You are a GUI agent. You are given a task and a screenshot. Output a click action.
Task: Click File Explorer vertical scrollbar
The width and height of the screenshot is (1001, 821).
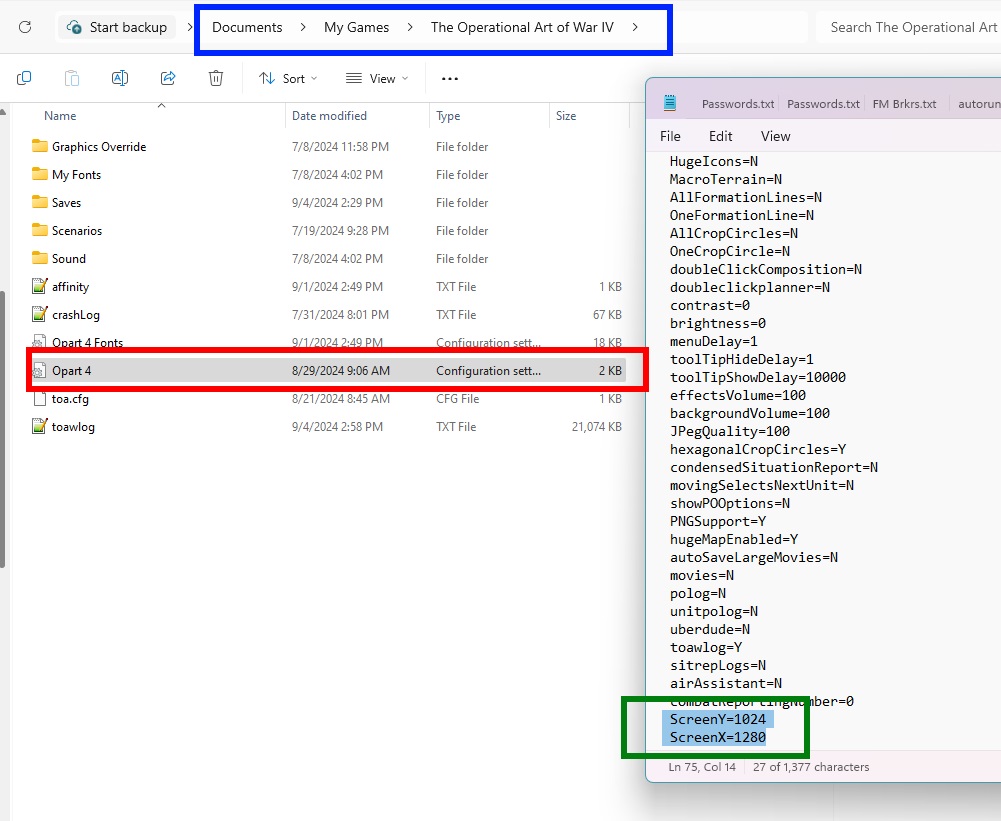coord(3,429)
